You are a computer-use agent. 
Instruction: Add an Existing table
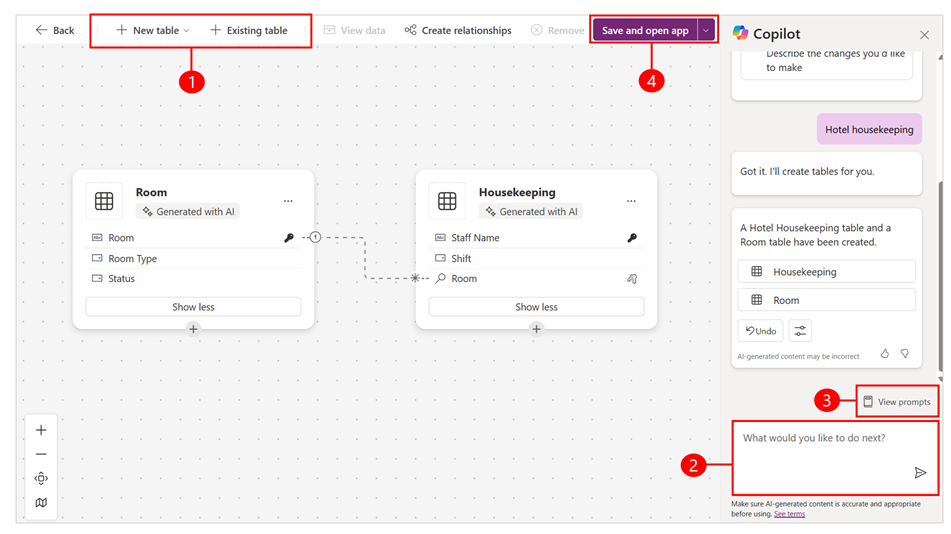click(249, 30)
